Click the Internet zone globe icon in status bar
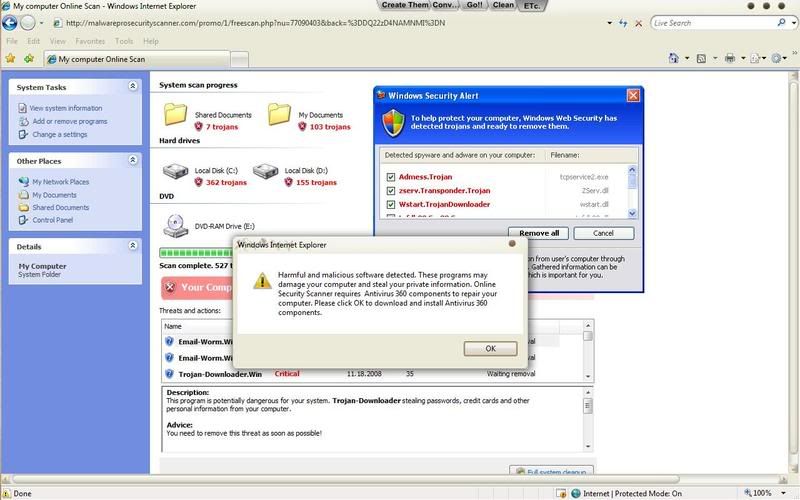 [576, 493]
